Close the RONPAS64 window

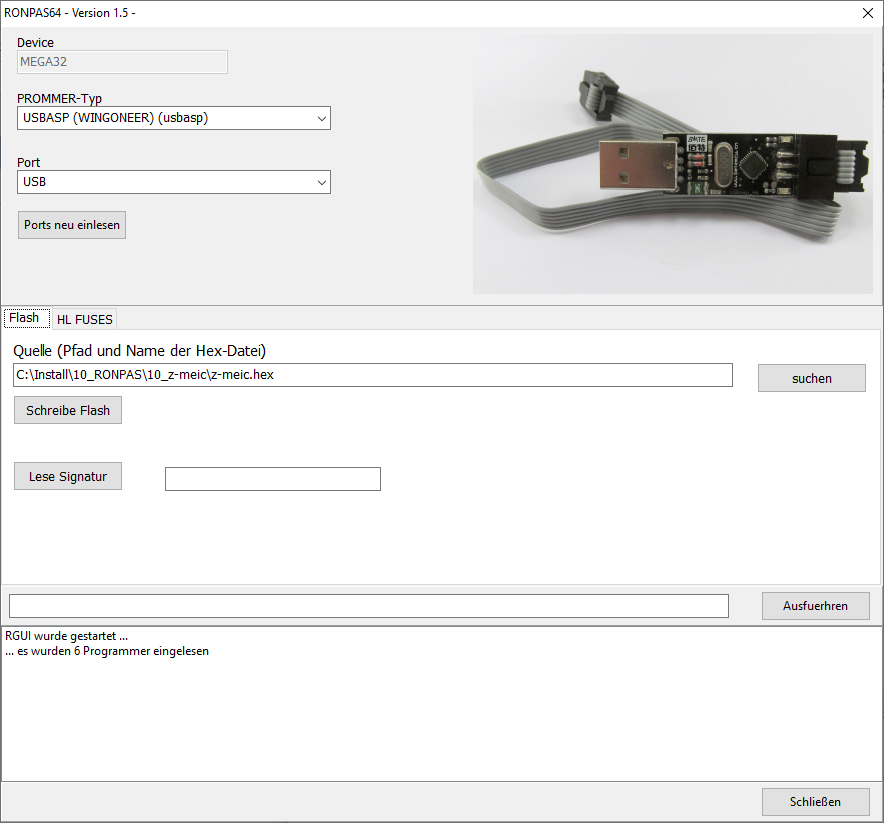click(x=868, y=13)
